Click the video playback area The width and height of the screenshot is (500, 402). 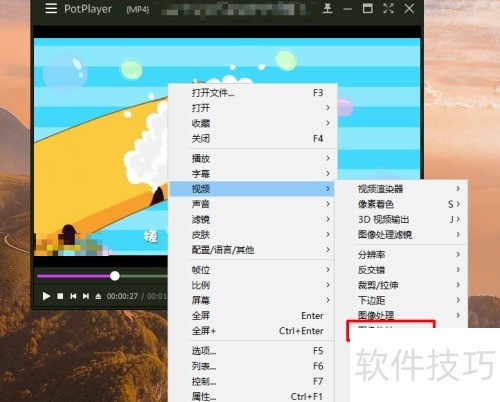(x=100, y=147)
